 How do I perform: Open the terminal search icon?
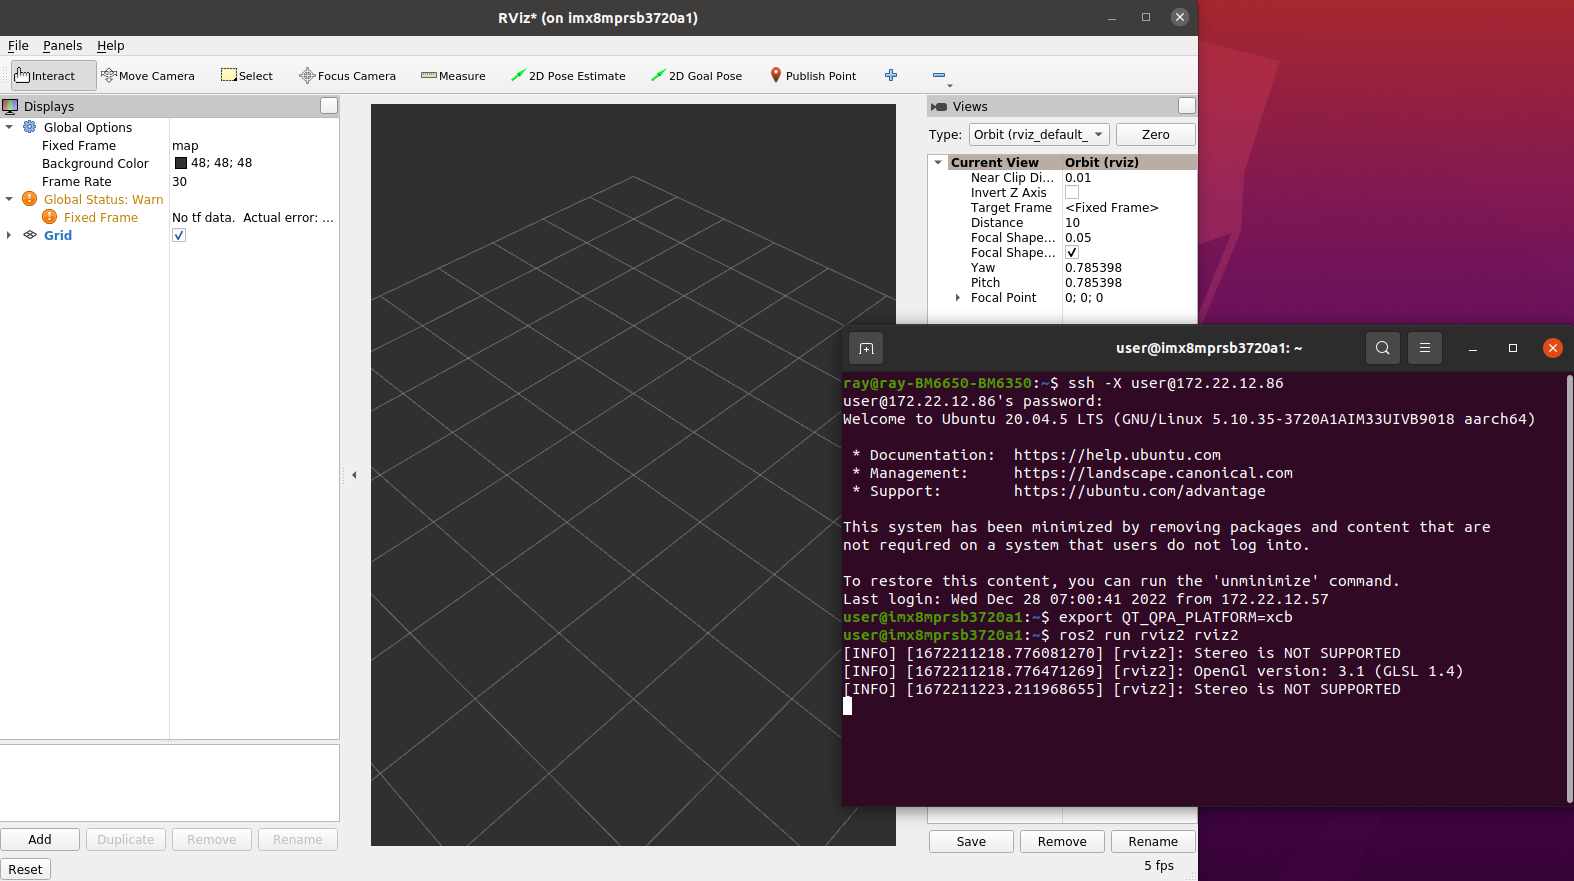point(1382,348)
